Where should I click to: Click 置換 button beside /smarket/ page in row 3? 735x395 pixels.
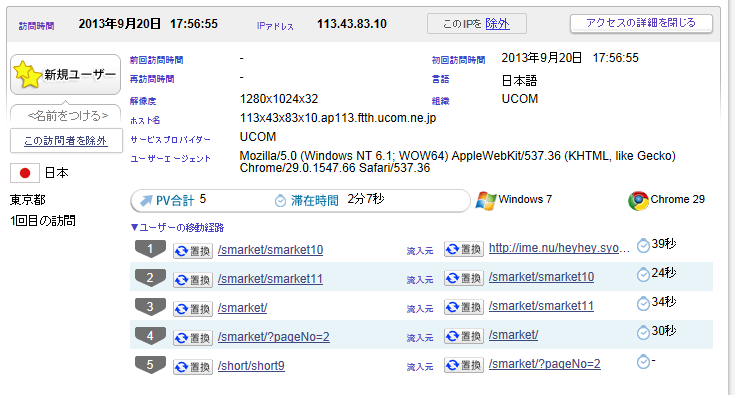[x=193, y=309]
